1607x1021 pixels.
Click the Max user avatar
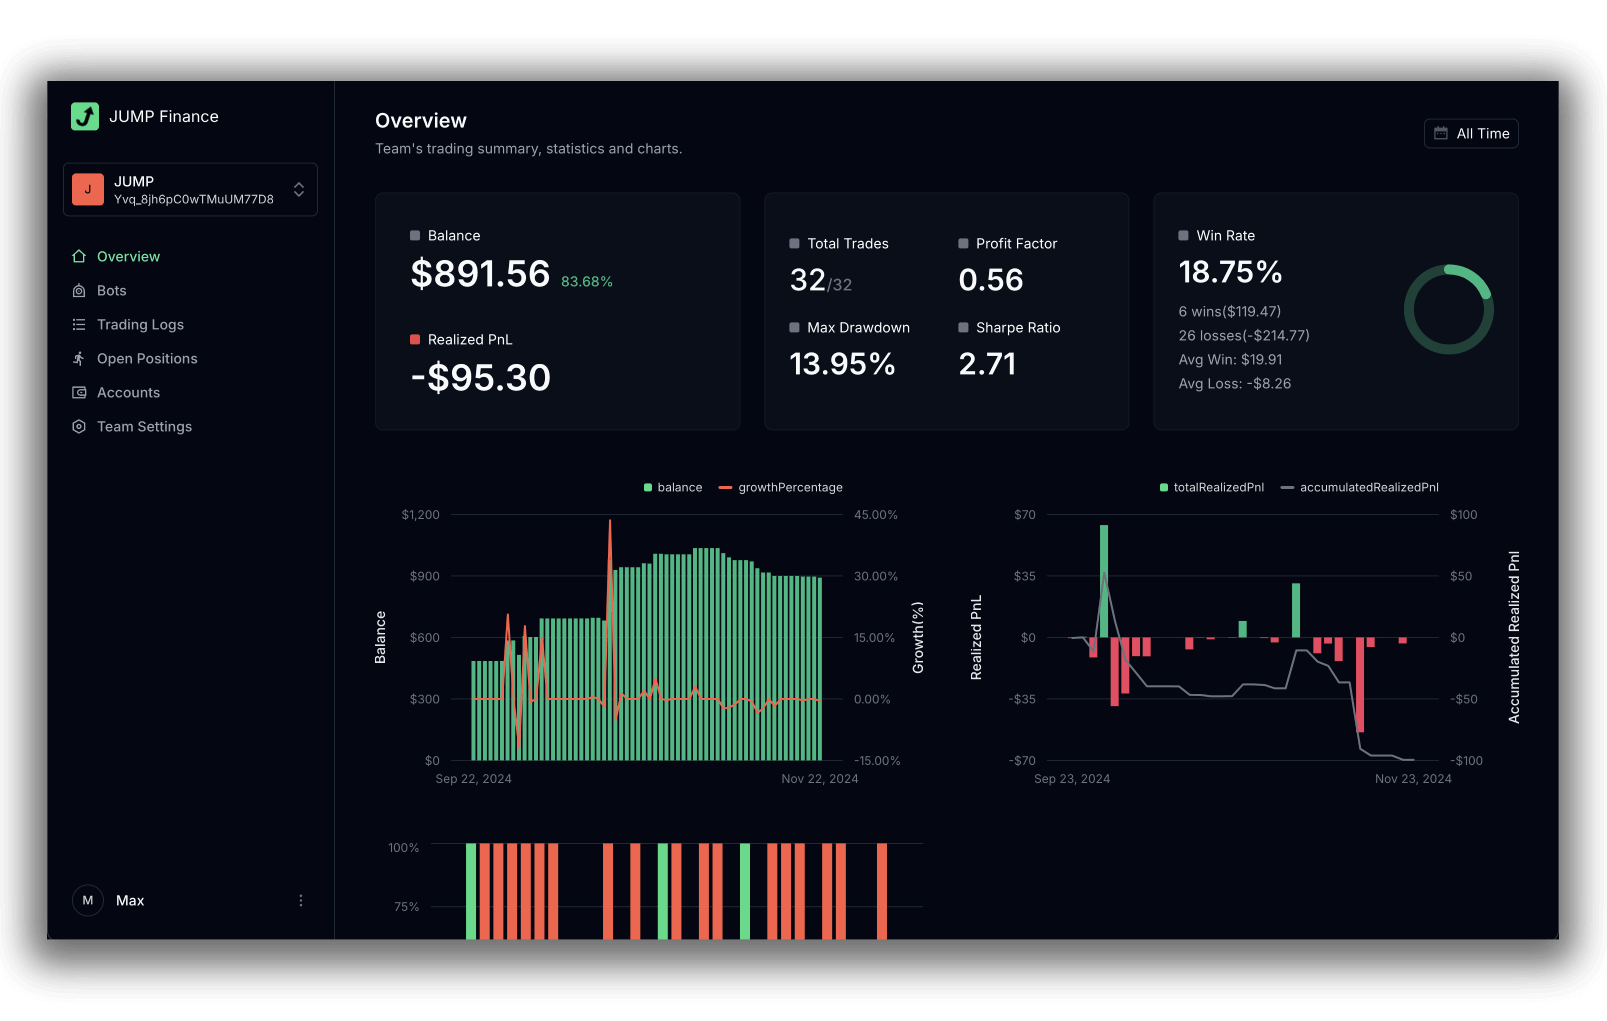[88, 901]
